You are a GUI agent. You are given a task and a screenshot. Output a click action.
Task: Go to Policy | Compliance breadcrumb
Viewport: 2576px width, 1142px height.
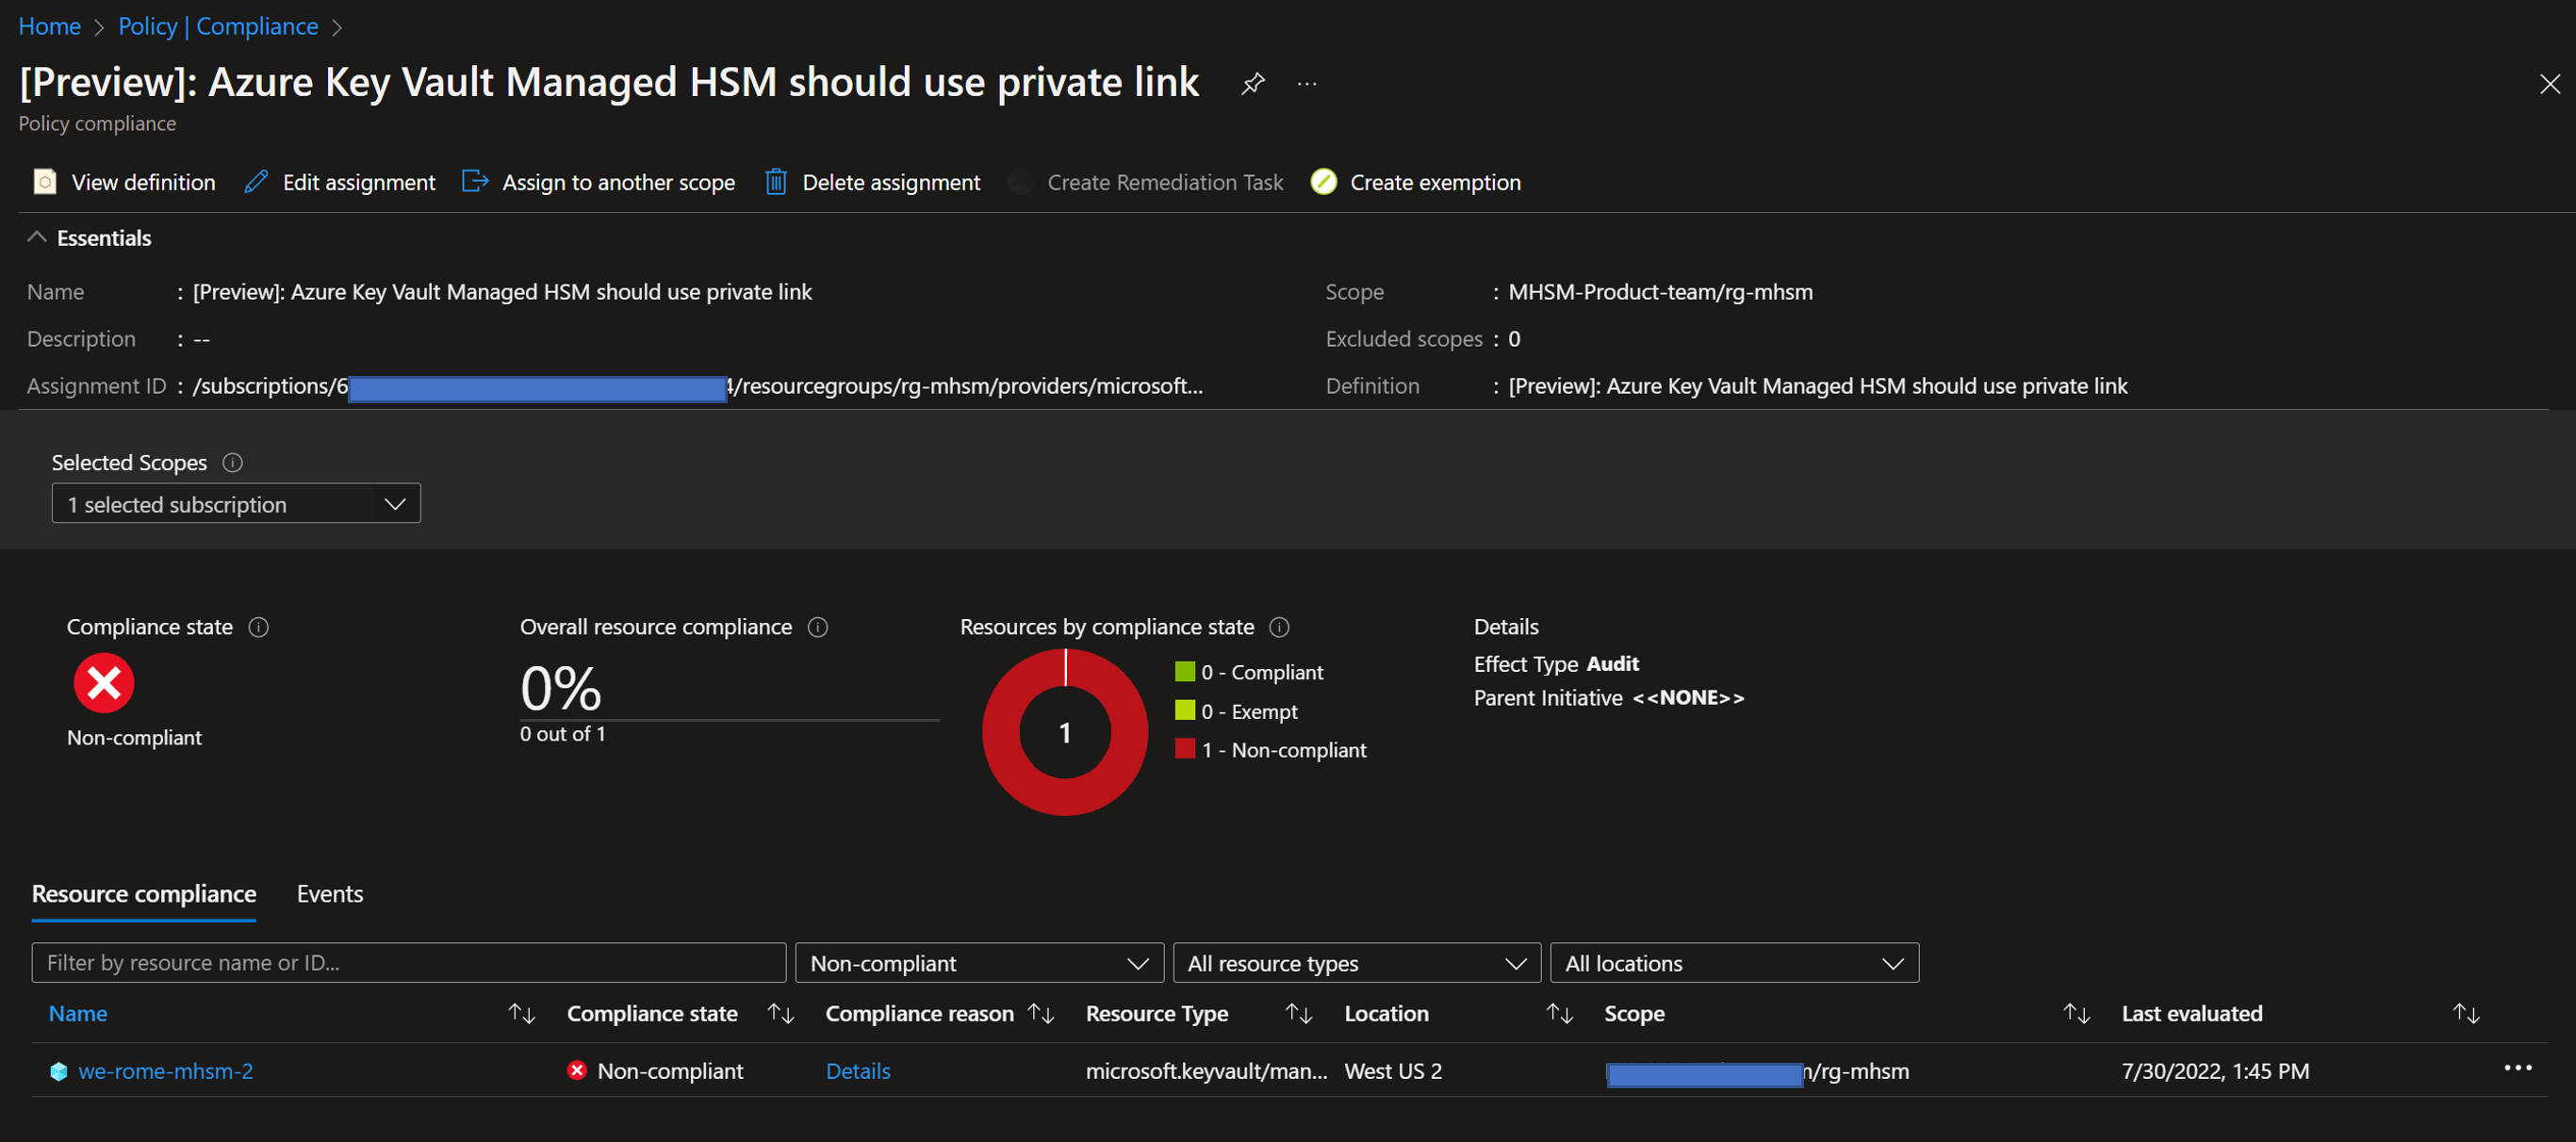(218, 26)
